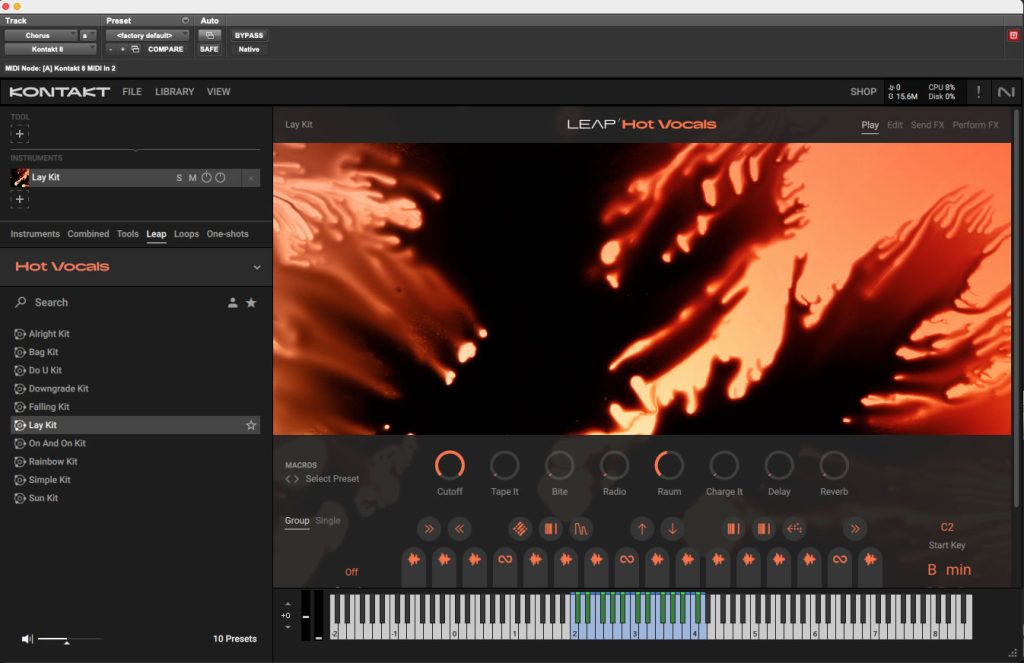The image size is (1024, 663).
Task: Click the Lay Kit instrument thumbnail in the rack
Action: (x=20, y=178)
